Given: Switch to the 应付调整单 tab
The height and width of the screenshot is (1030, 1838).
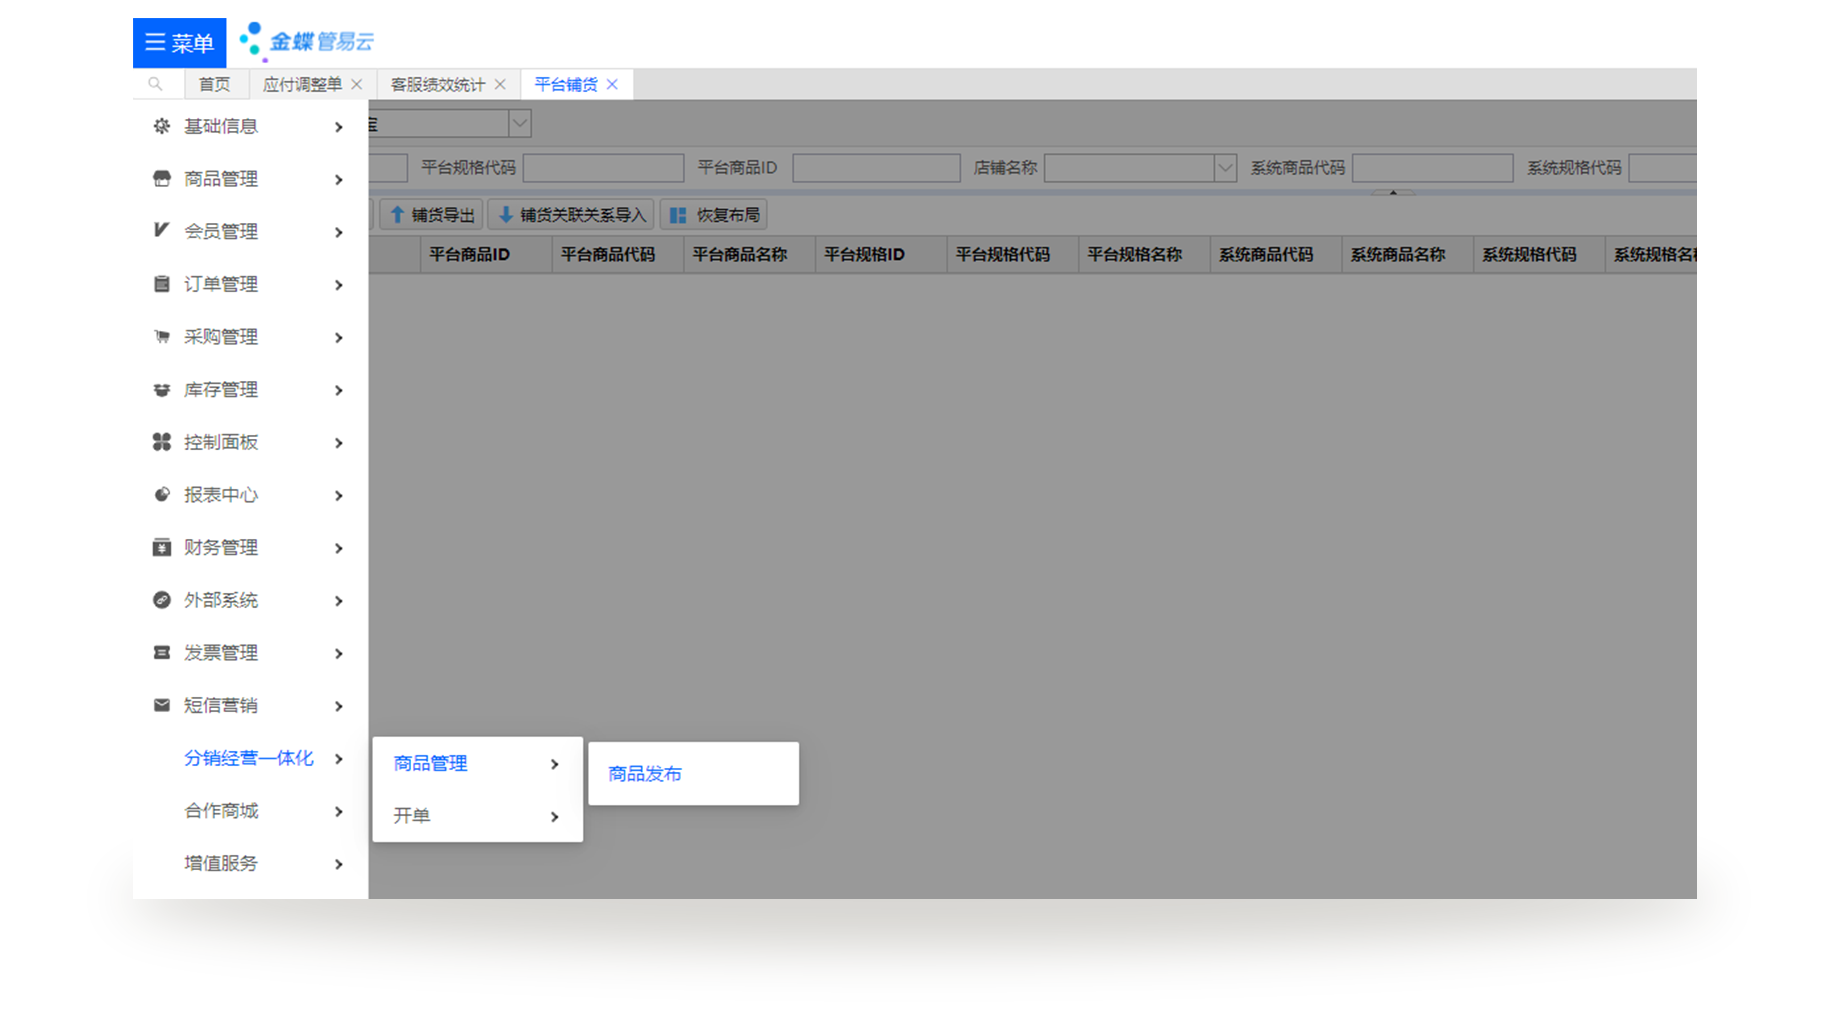Looking at the screenshot, I should [x=302, y=84].
